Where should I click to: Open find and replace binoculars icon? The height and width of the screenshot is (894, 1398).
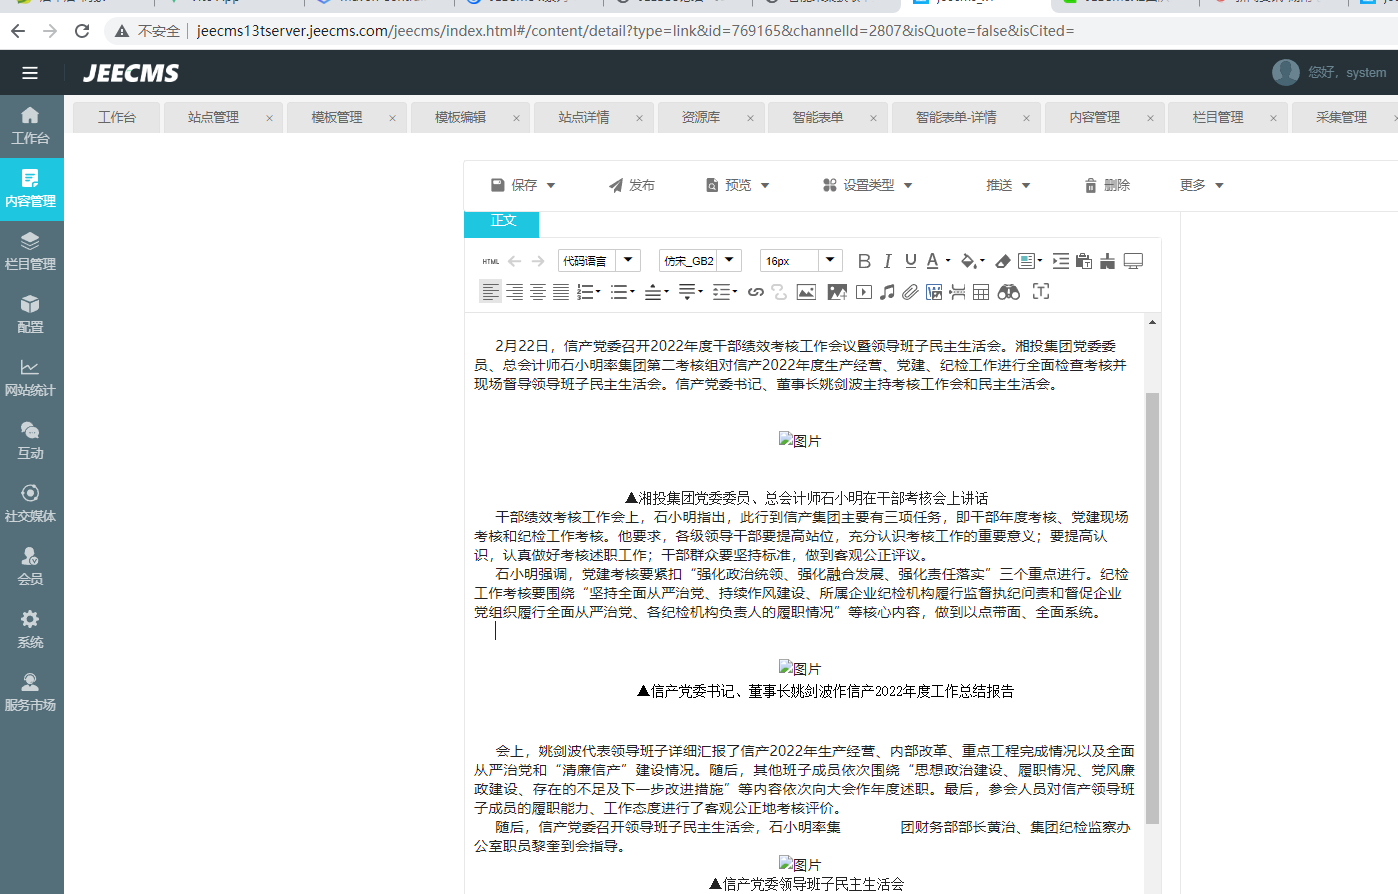pyautogui.click(x=1008, y=292)
